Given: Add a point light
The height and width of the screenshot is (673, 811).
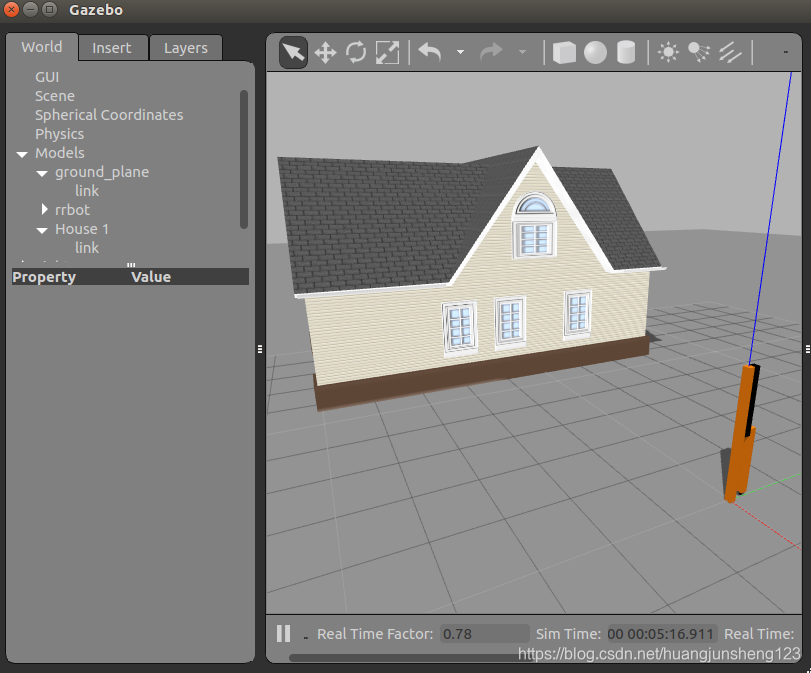Looking at the screenshot, I should pyautogui.click(x=668, y=53).
